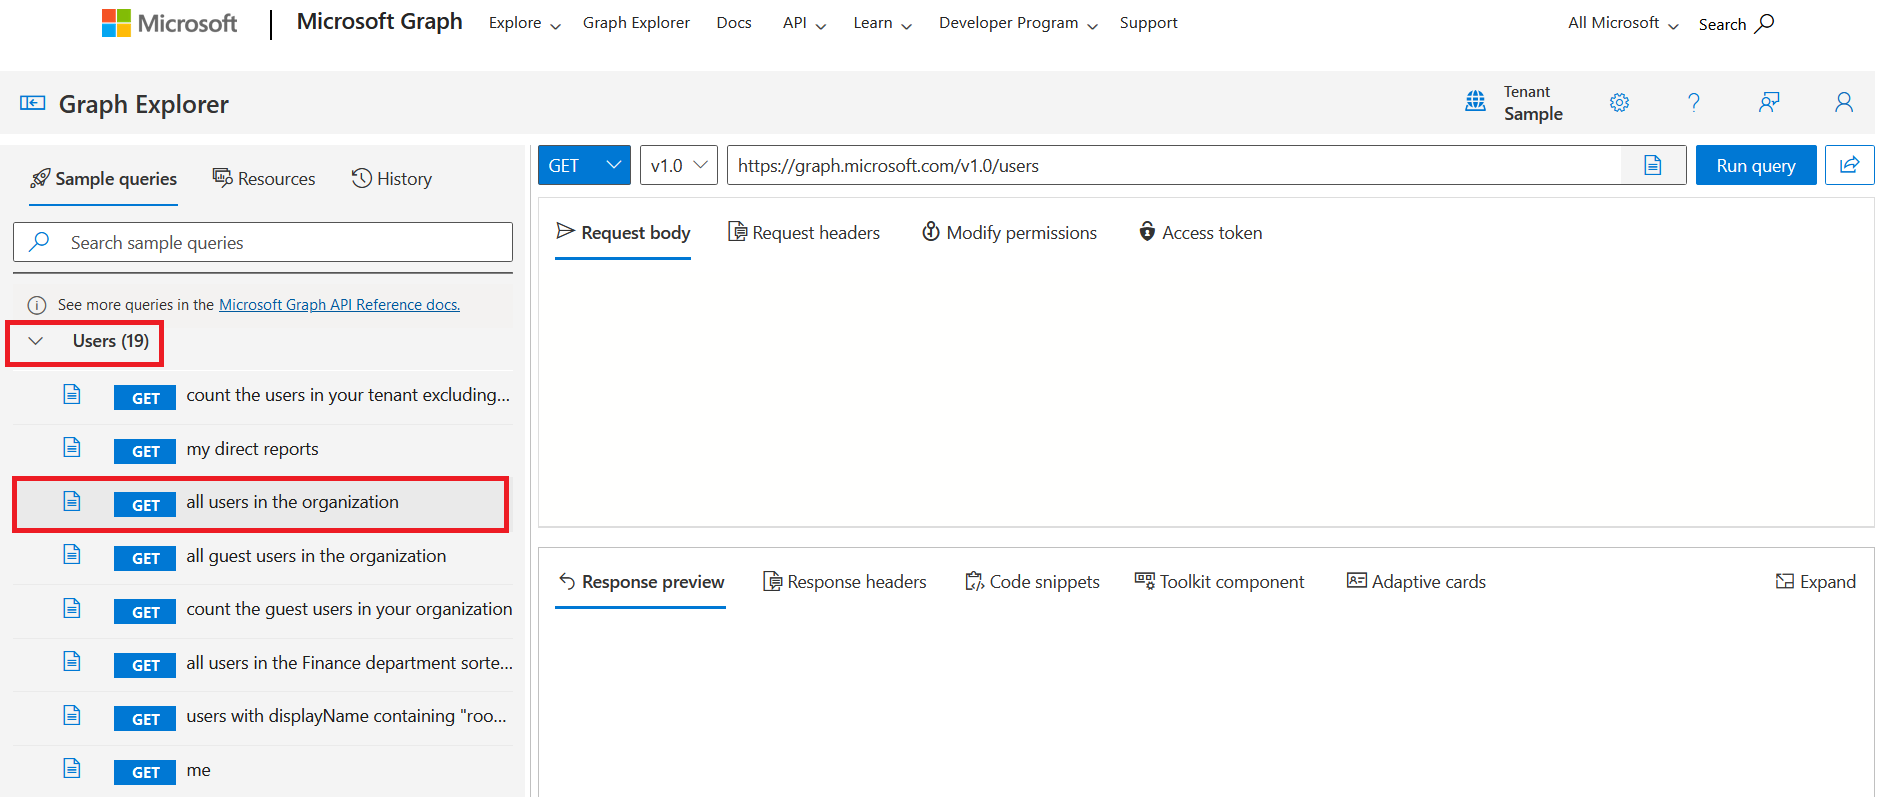The height and width of the screenshot is (797, 1887).
Task: Click the GET badge for 'my direct reports'
Action: pyautogui.click(x=145, y=451)
